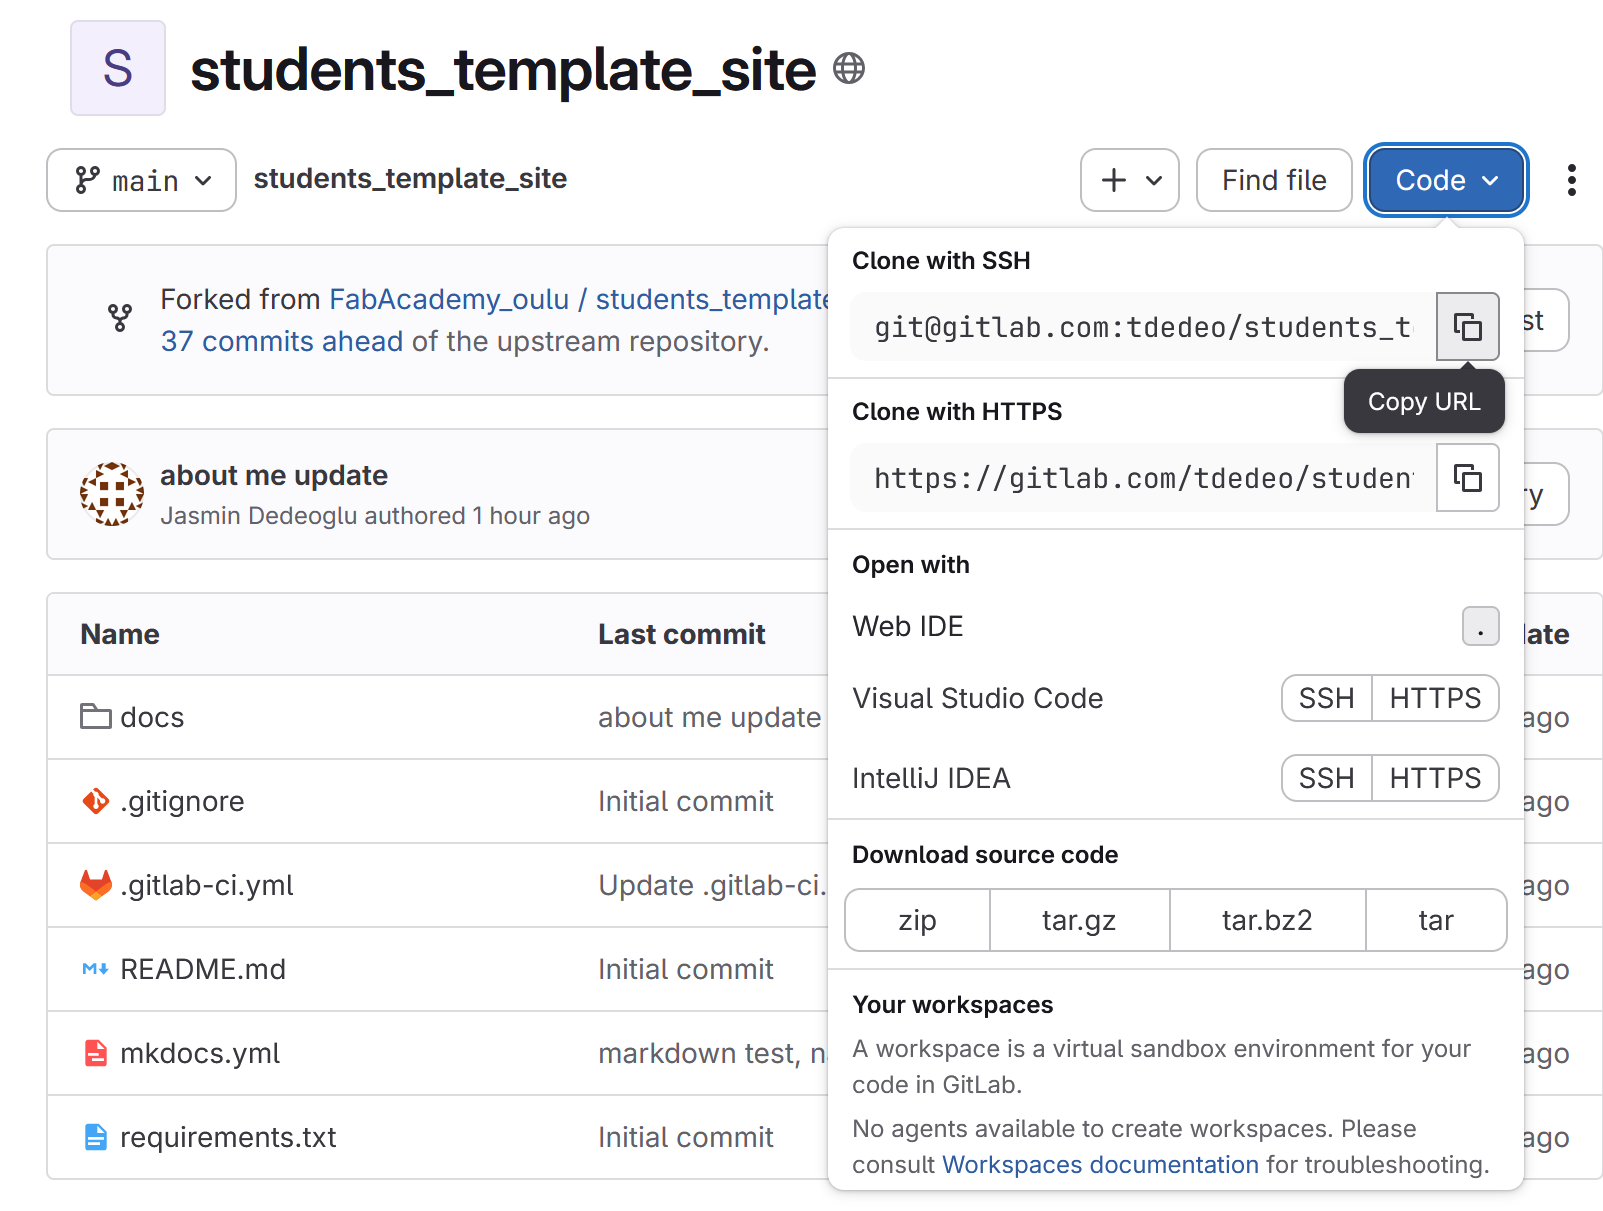Download source code as tar.gz
Screen dimensions: 1603x1211
(x=1079, y=920)
